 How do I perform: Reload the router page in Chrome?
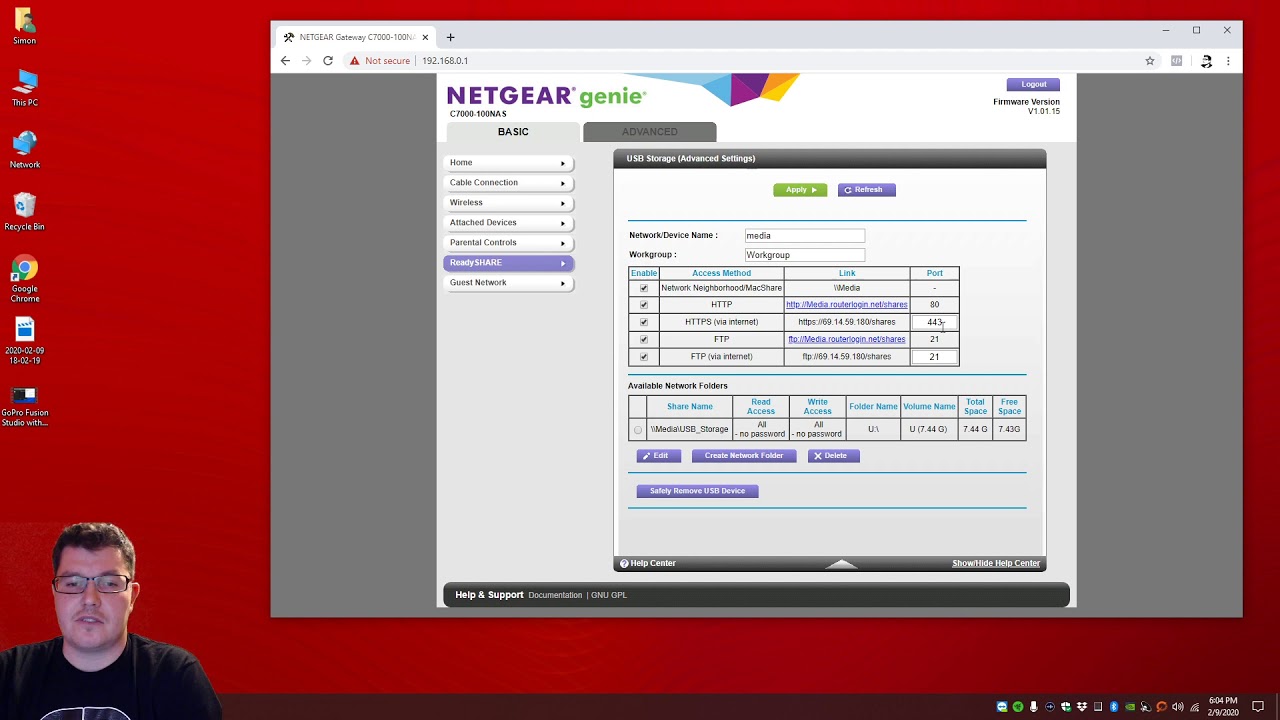click(327, 61)
